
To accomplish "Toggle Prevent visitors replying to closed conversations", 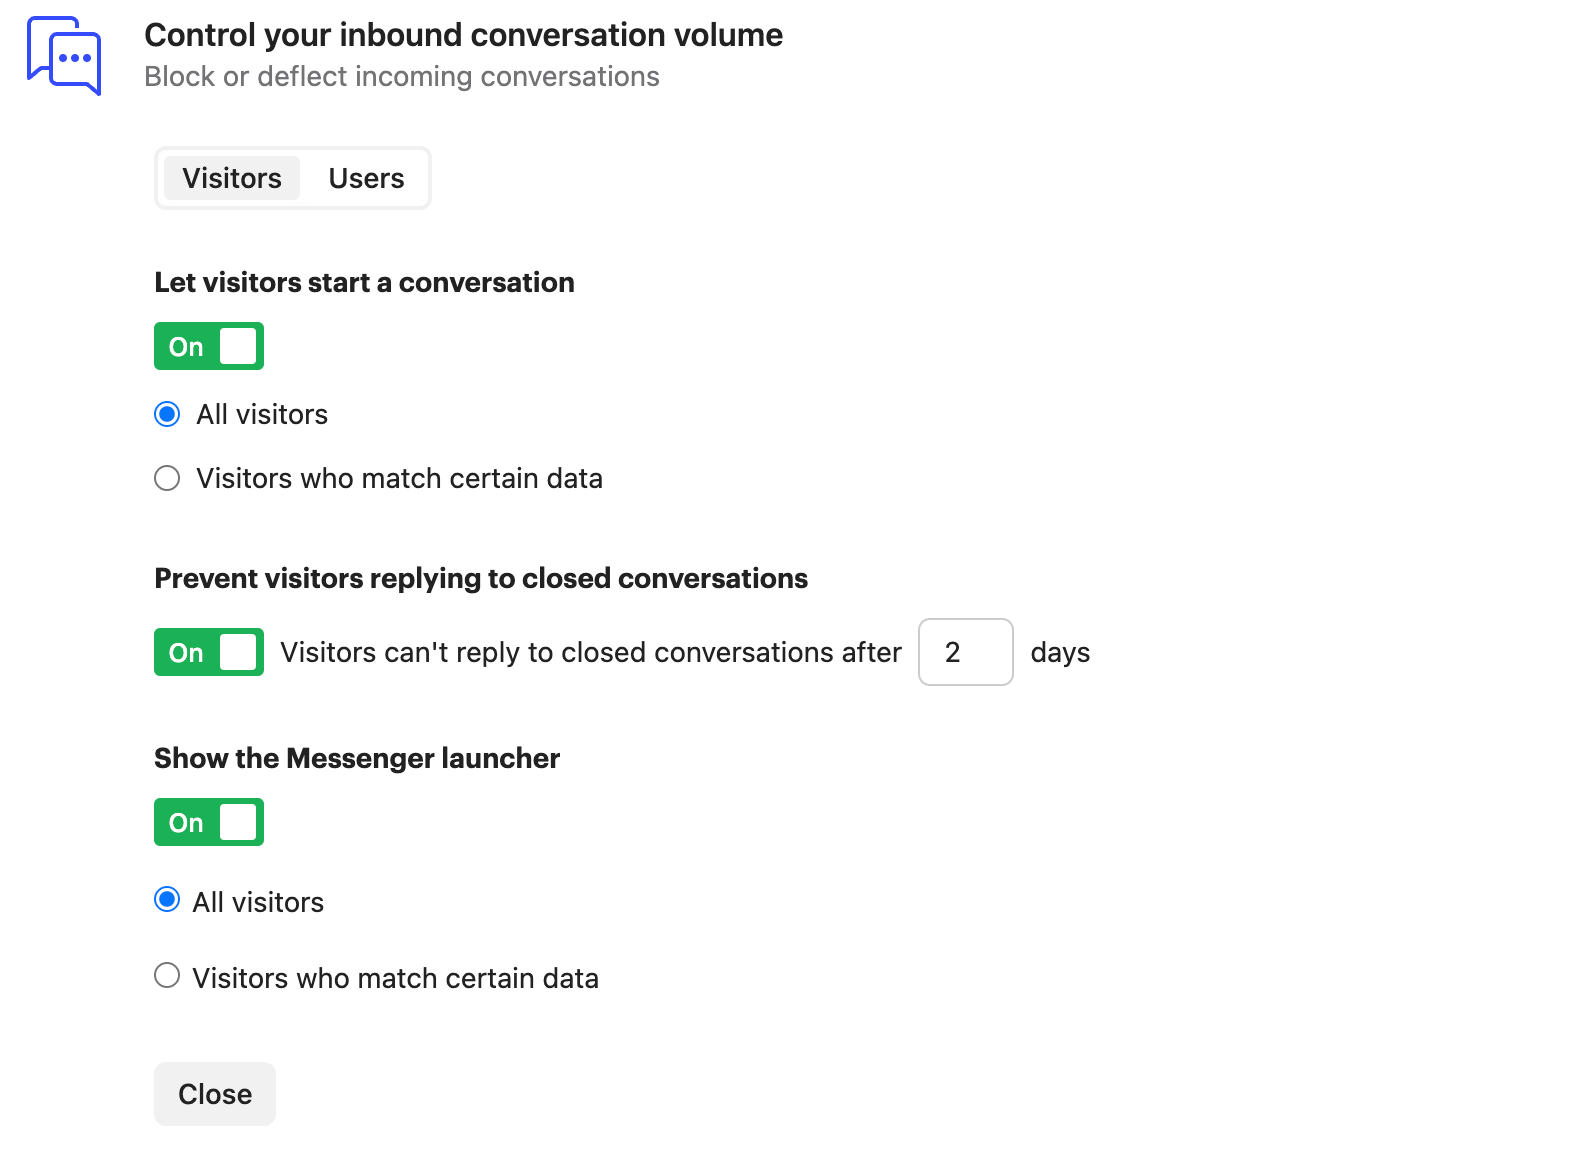I will pyautogui.click(x=209, y=652).
